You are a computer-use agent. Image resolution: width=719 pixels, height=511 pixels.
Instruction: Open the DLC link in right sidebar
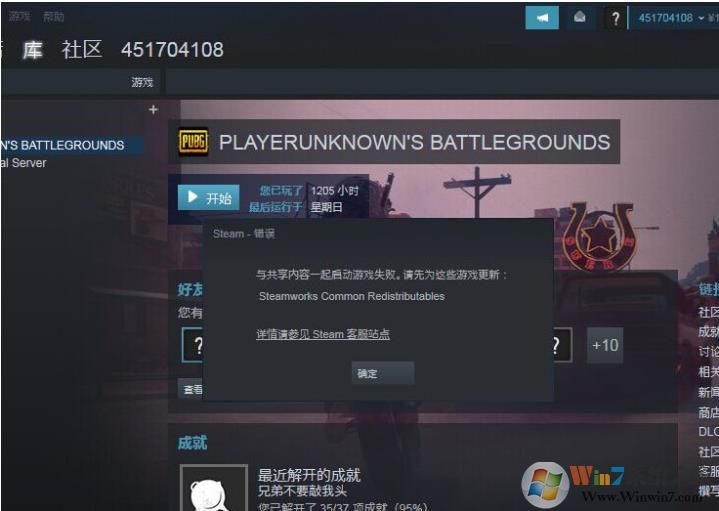[708, 432]
